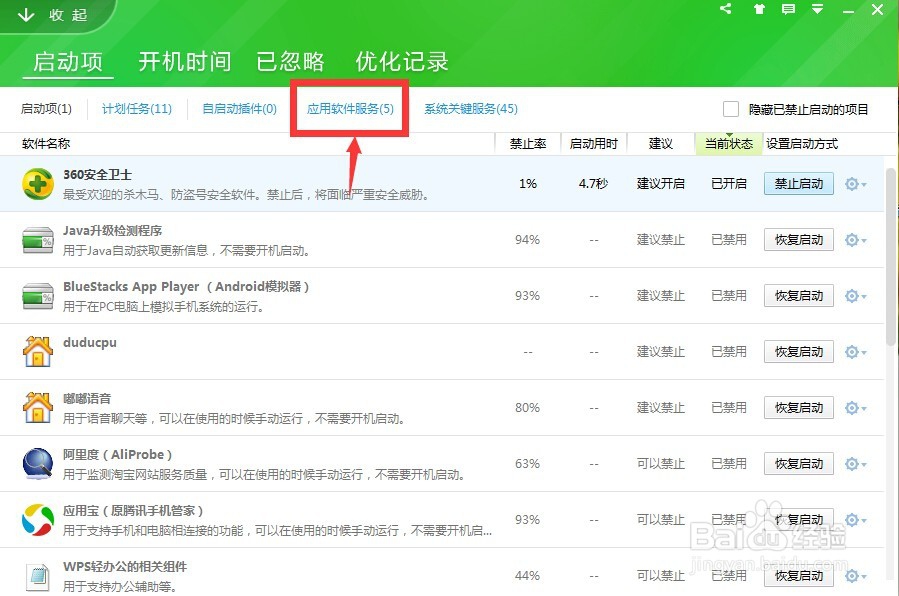
Task: Click the 44% disable rate value
Action: 527,575
